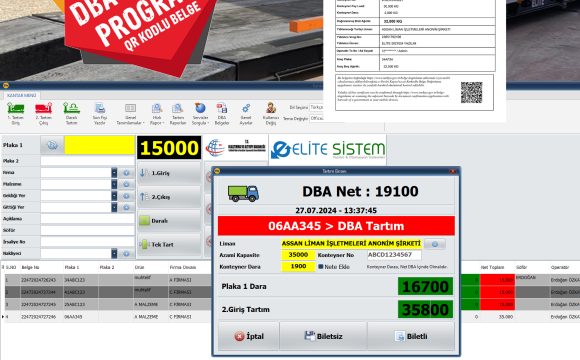Click the Operatör column header
The height and width of the screenshot is (360, 580).
(560, 267)
